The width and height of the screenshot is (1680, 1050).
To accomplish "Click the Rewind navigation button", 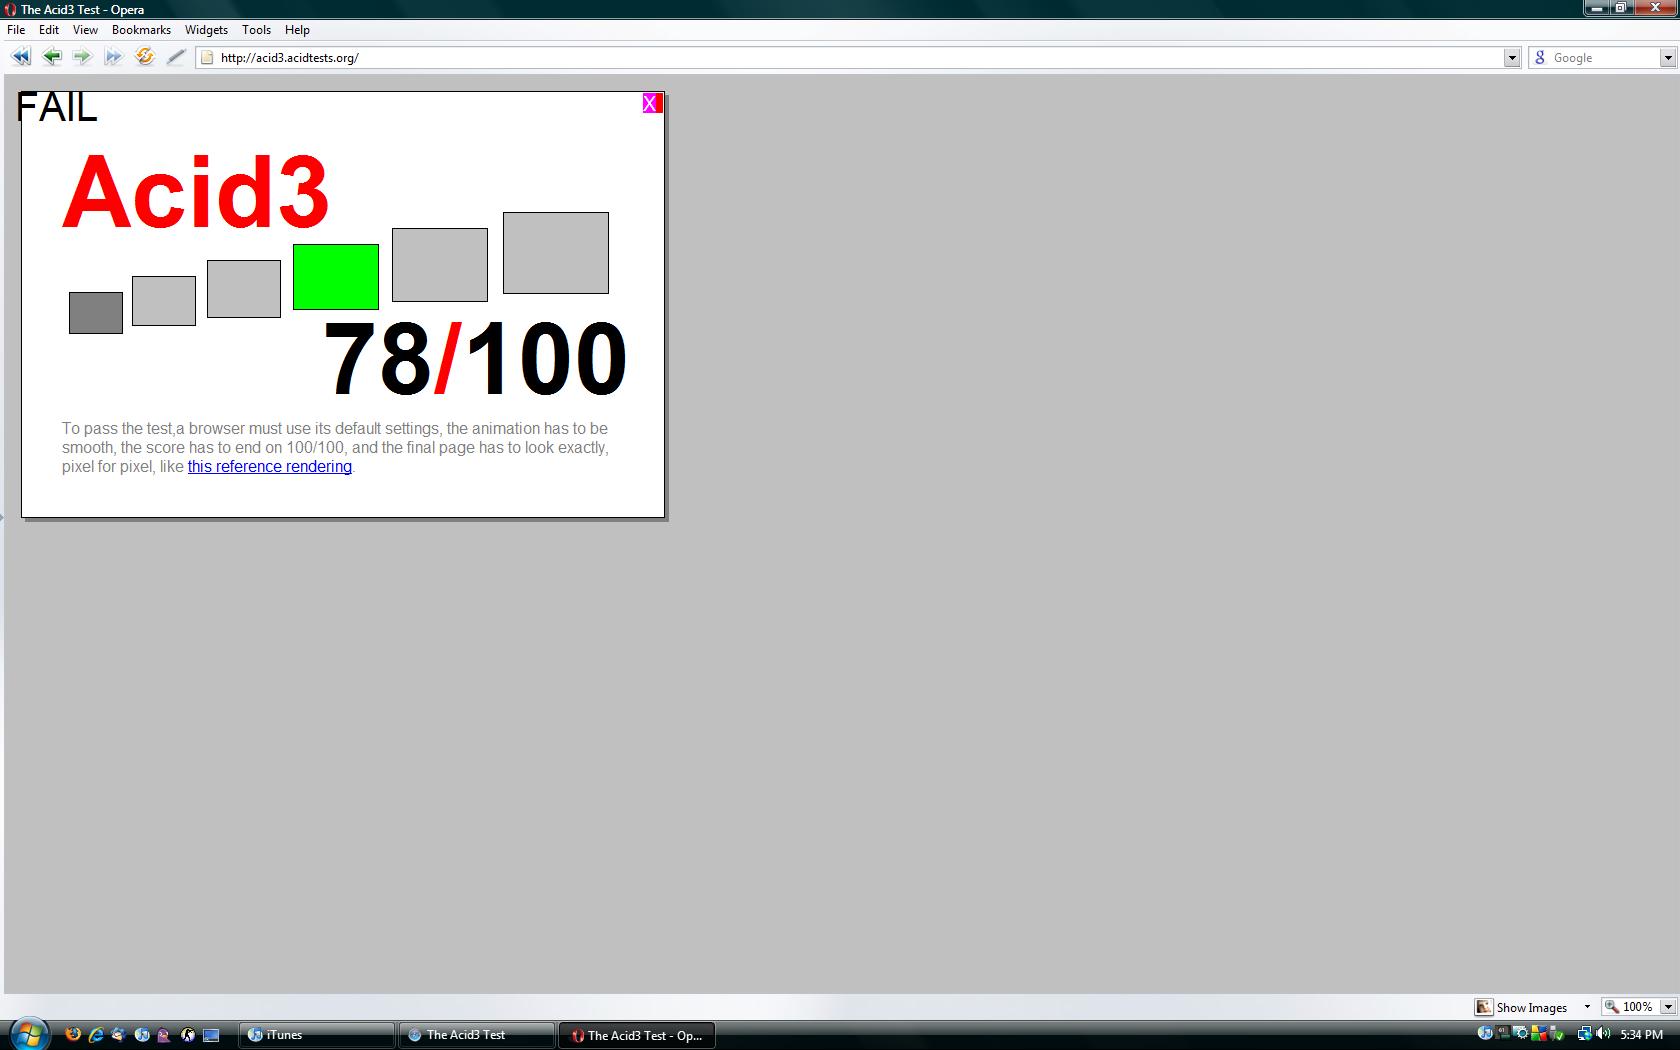I will click(x=20, y=57).
